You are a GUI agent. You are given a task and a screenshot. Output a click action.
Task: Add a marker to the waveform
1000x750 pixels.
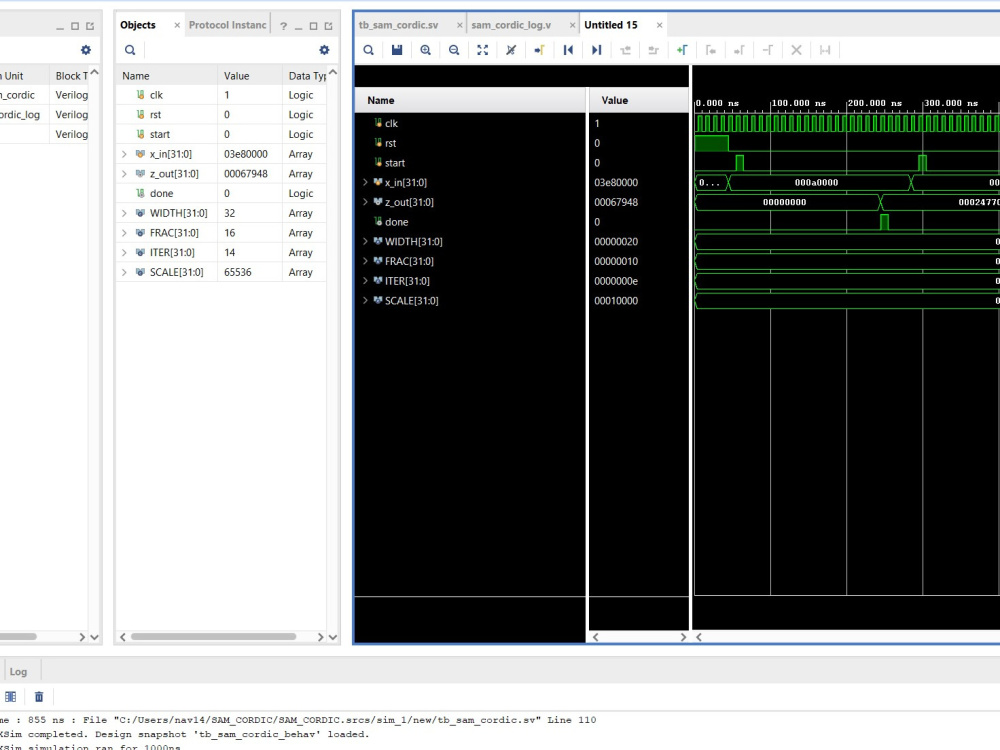point(682,50)
